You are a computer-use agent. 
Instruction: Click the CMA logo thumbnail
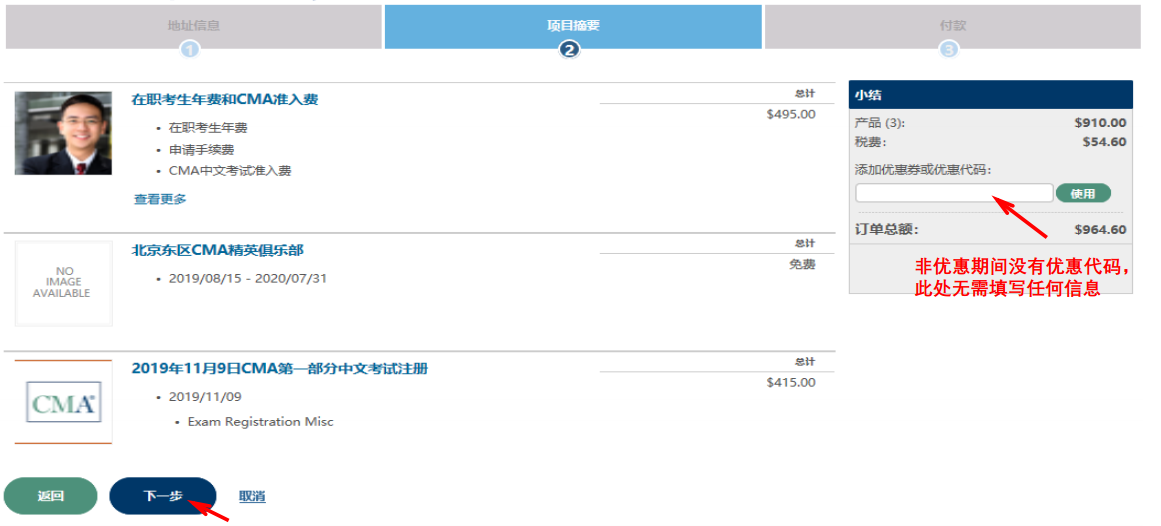(x=64, y=402)
